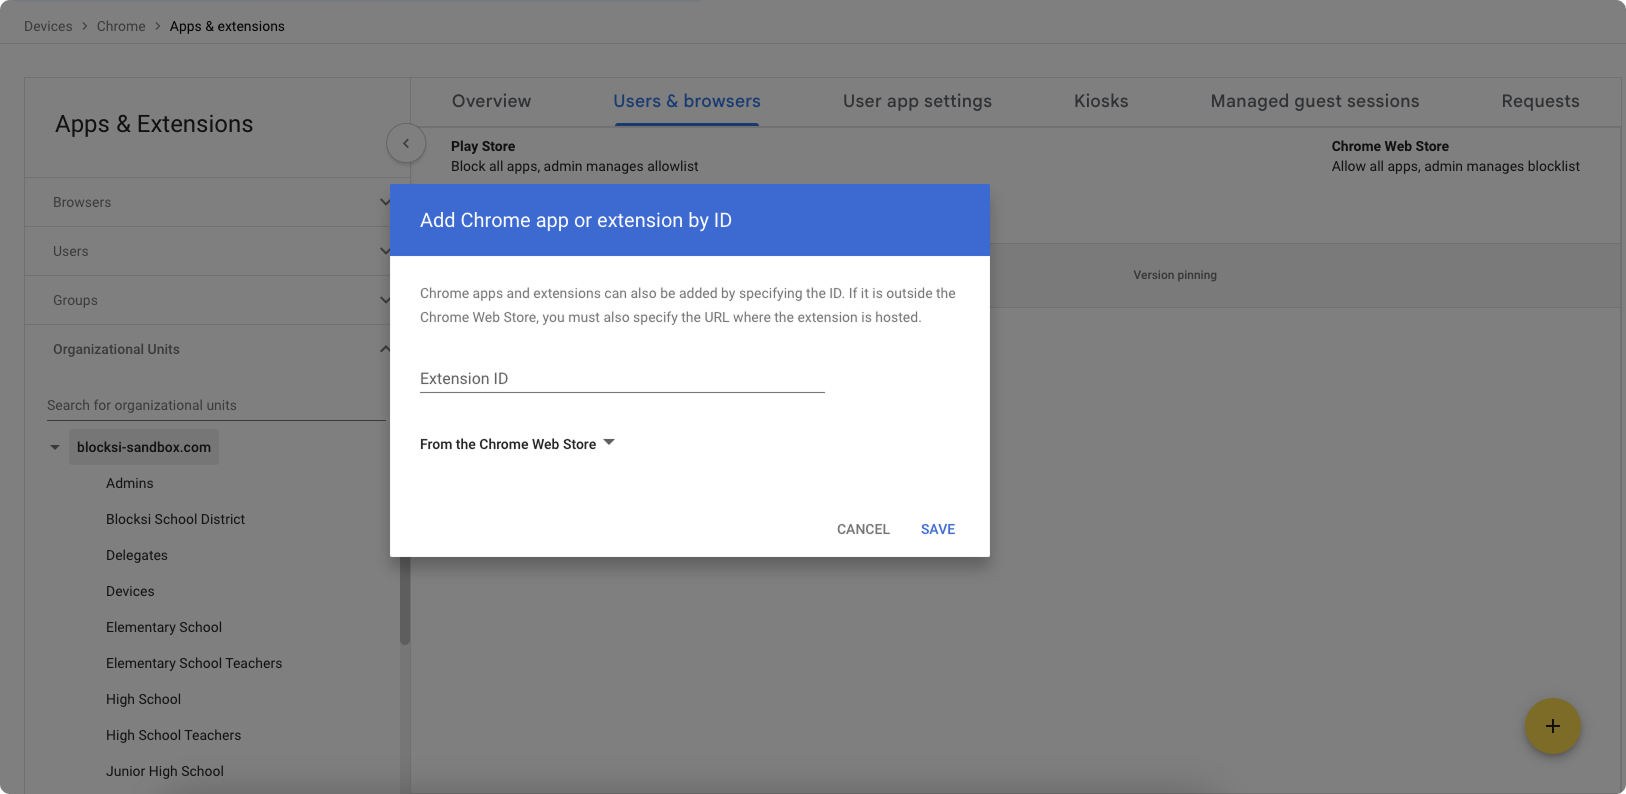
Task: Save the extension ID dialog
Action: pos(938,529)
